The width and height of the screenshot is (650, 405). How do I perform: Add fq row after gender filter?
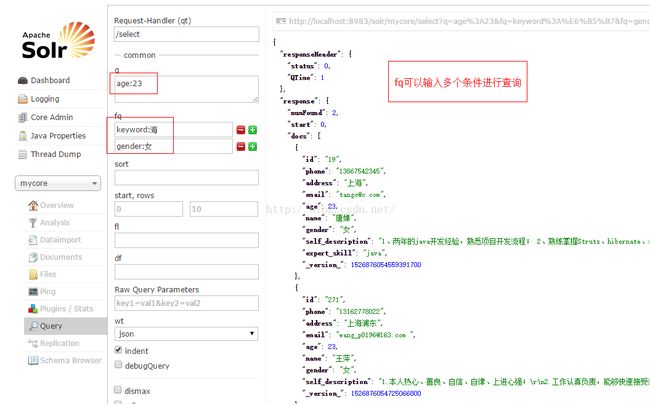(x=253, y=147)
